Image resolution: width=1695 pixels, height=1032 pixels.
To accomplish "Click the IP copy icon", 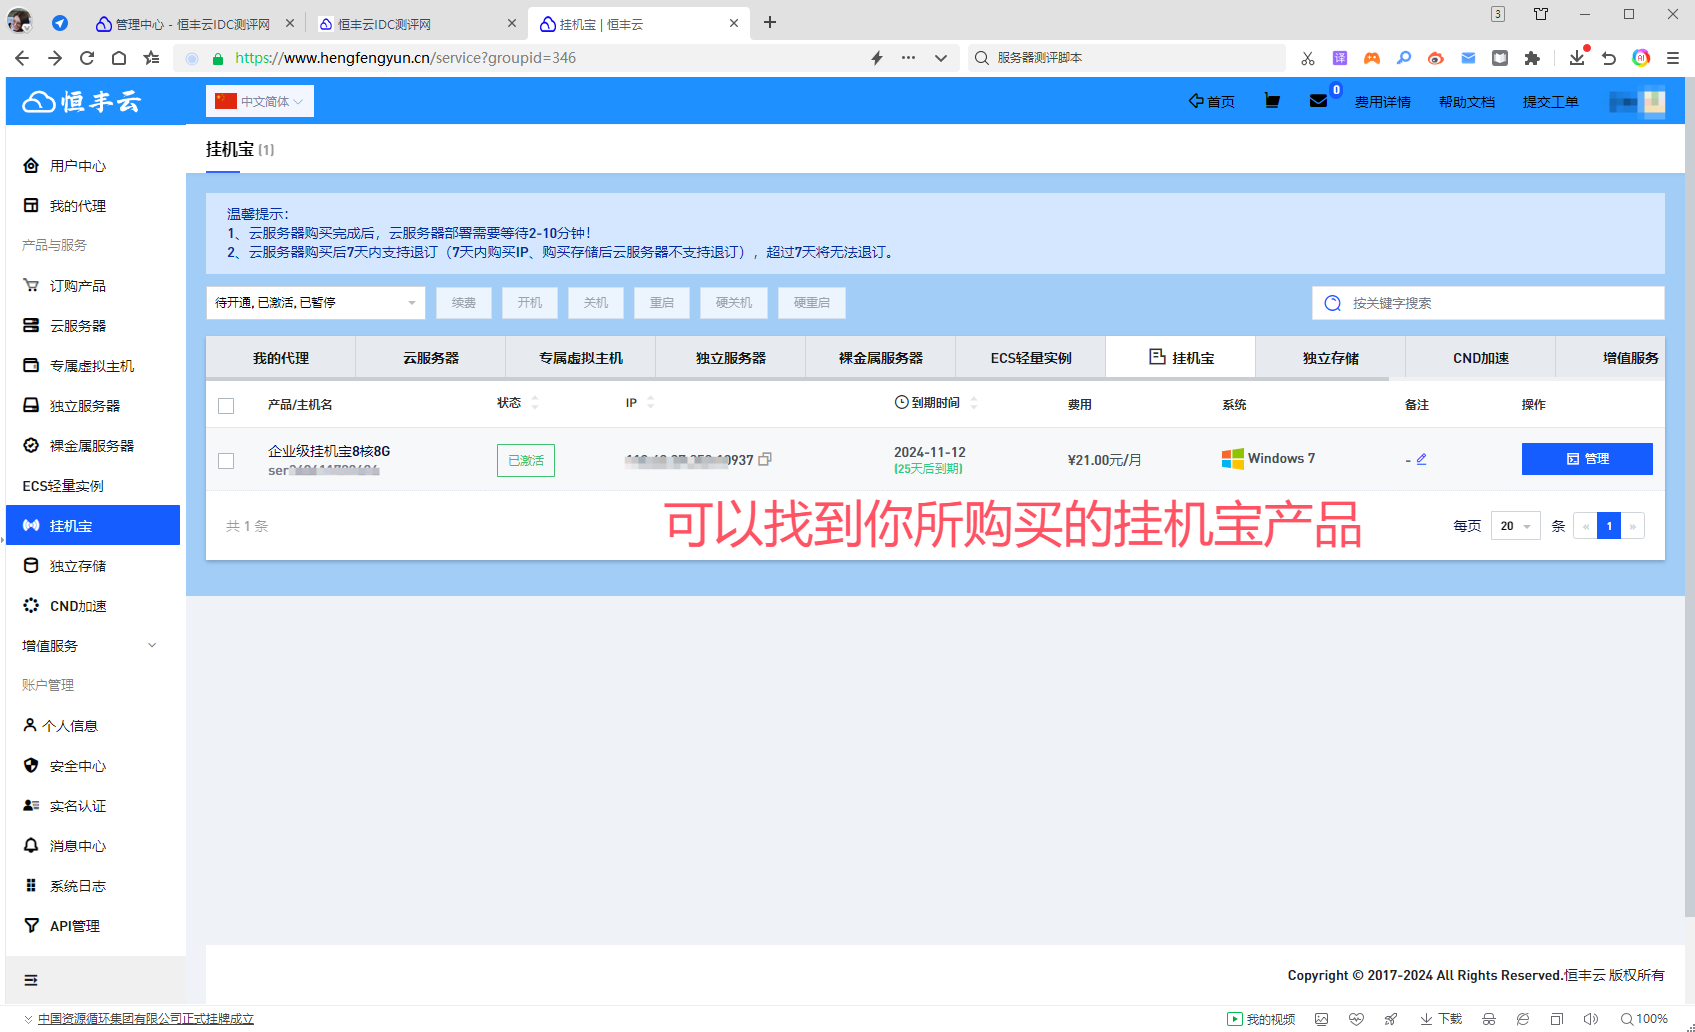I will click(765, 459).
